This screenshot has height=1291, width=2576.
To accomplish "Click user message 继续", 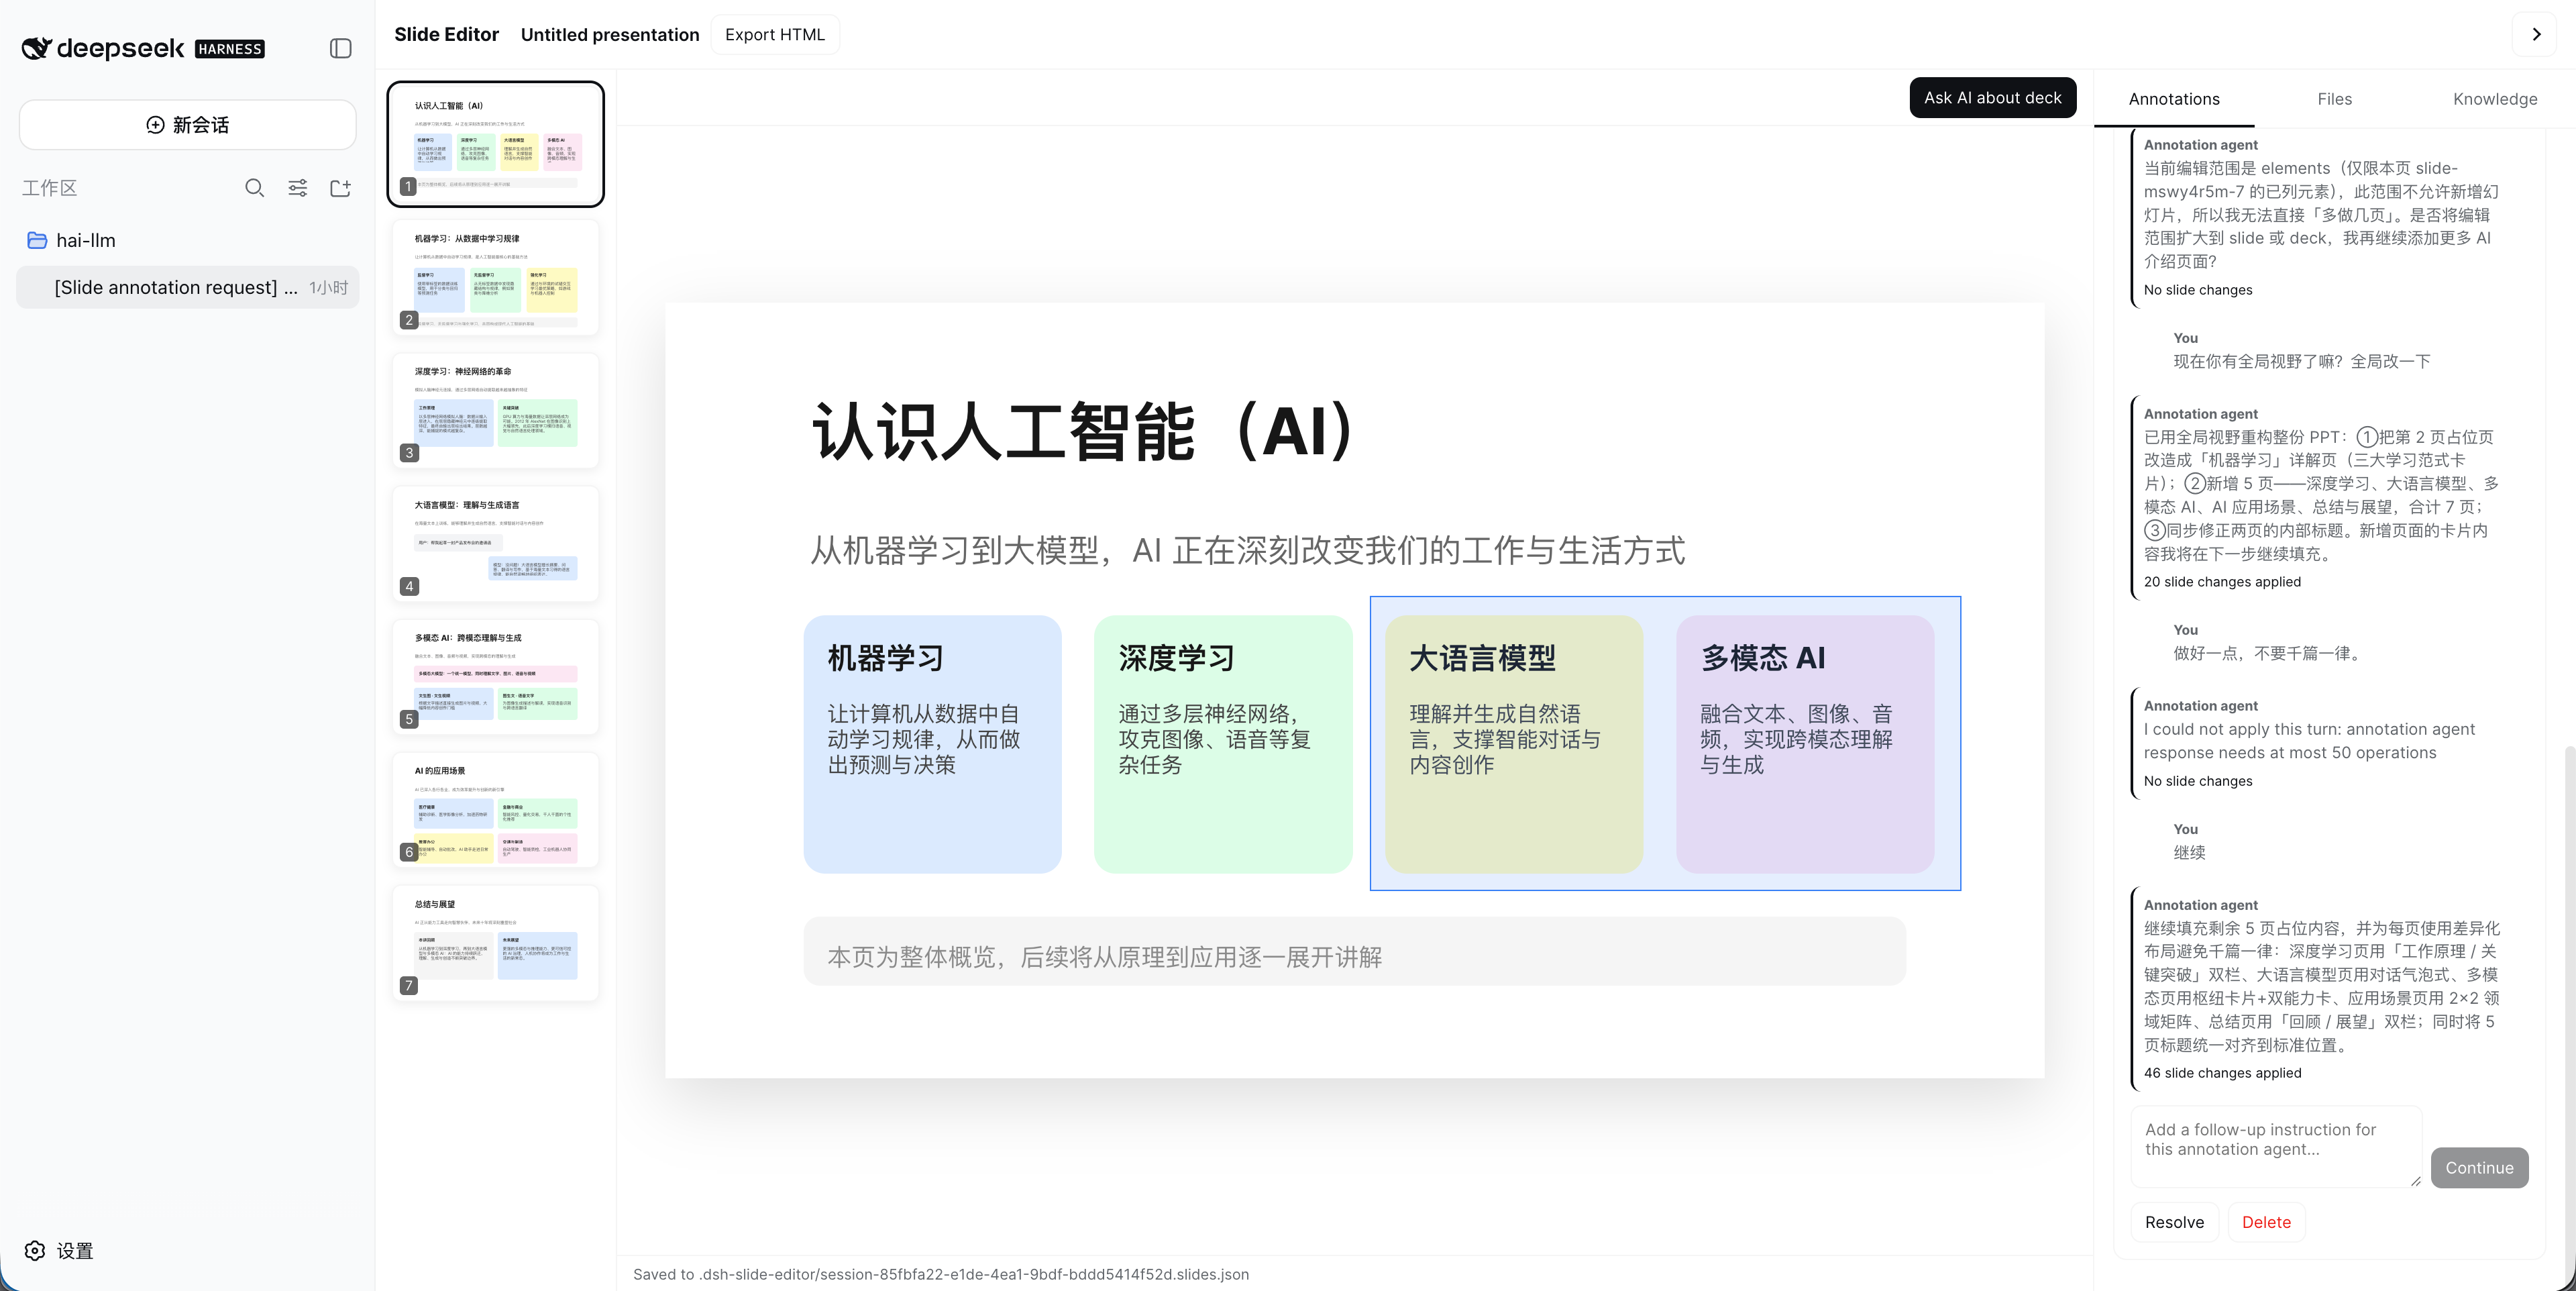I will tap(2189, 852).
